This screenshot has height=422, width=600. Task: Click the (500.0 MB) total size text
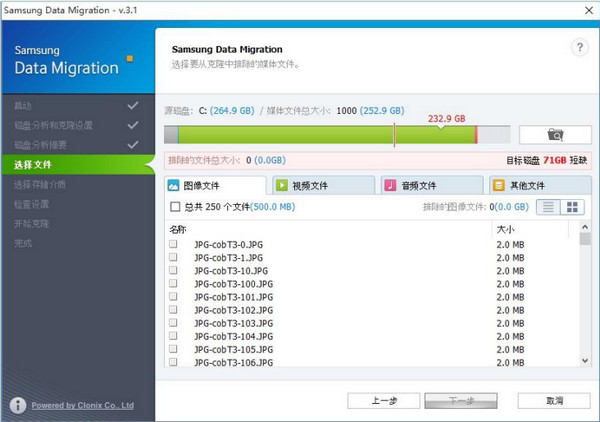(272, 207)
